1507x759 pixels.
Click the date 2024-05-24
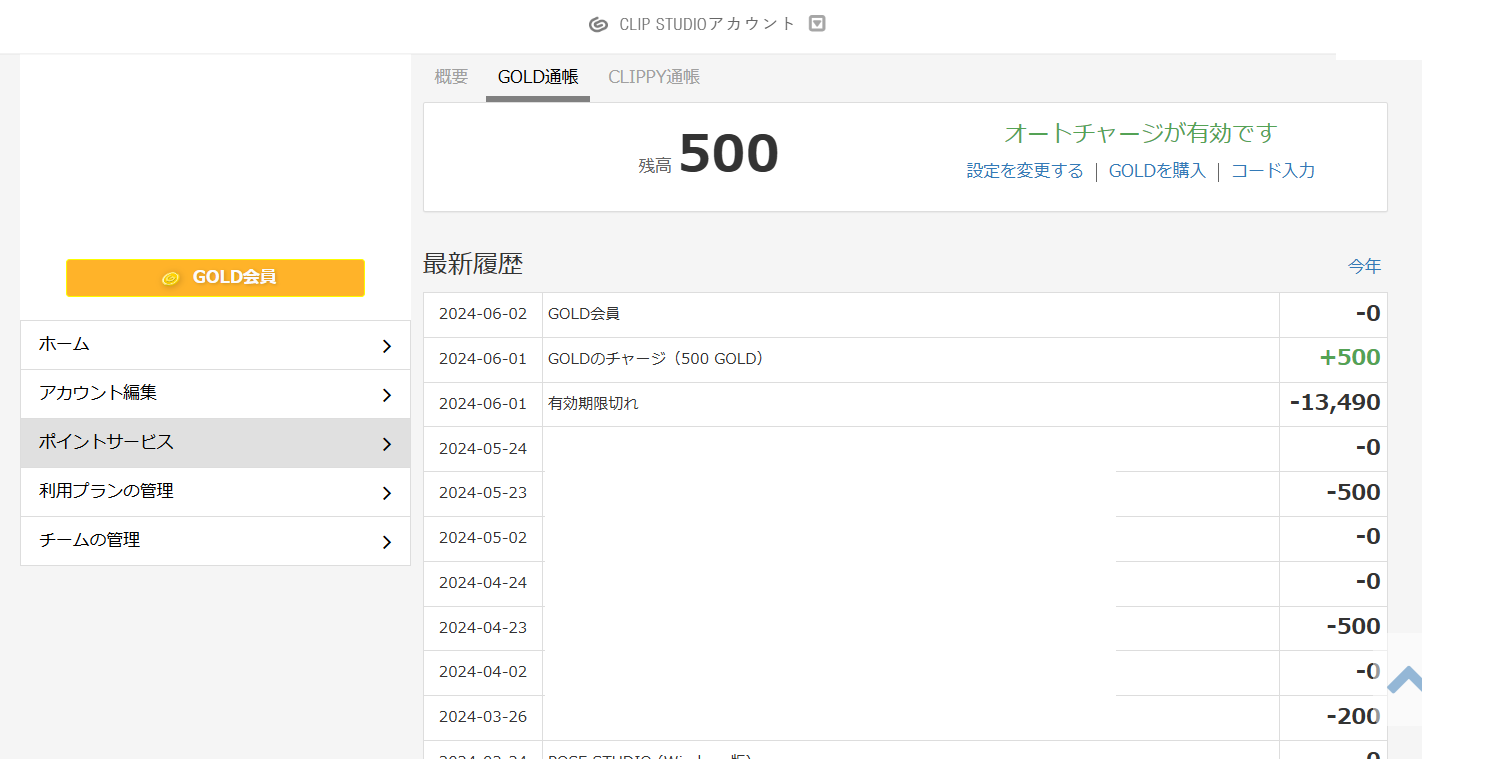click(x=483, y=448)
